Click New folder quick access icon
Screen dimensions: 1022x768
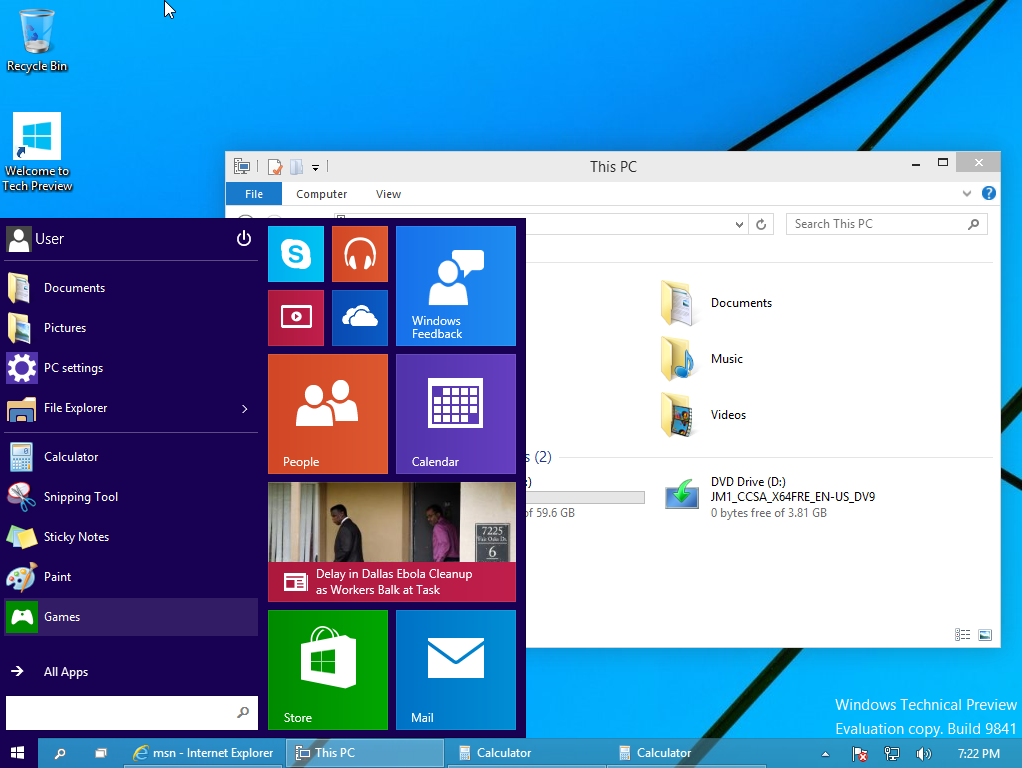pyautogui.click(x=297, y=167)
